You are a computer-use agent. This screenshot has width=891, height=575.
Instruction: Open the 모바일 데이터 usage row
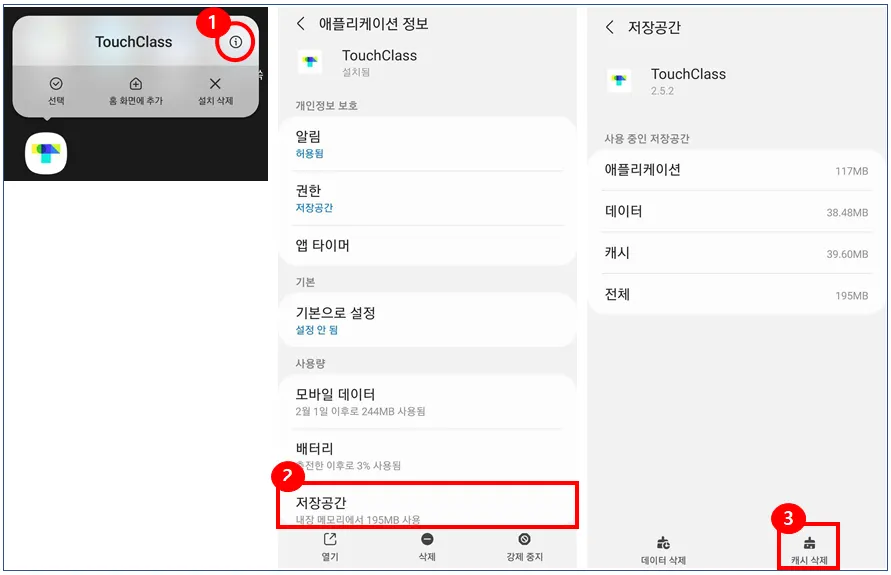tap(427, 402)
